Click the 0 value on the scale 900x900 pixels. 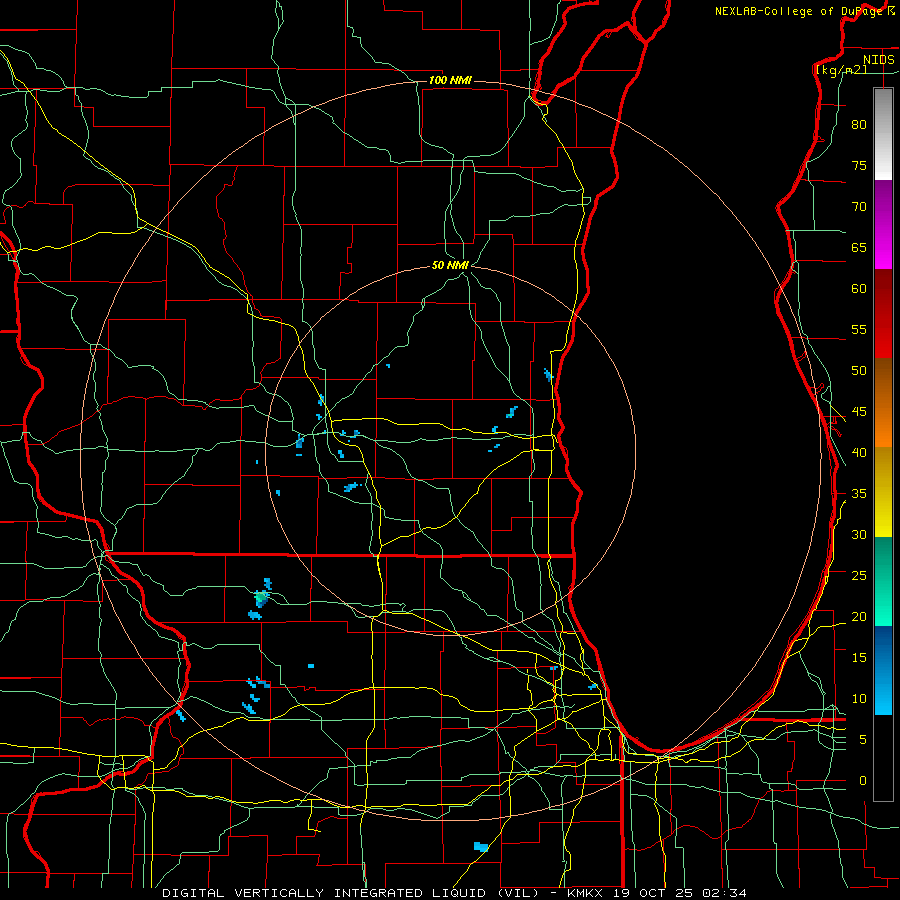pos(863,781)
